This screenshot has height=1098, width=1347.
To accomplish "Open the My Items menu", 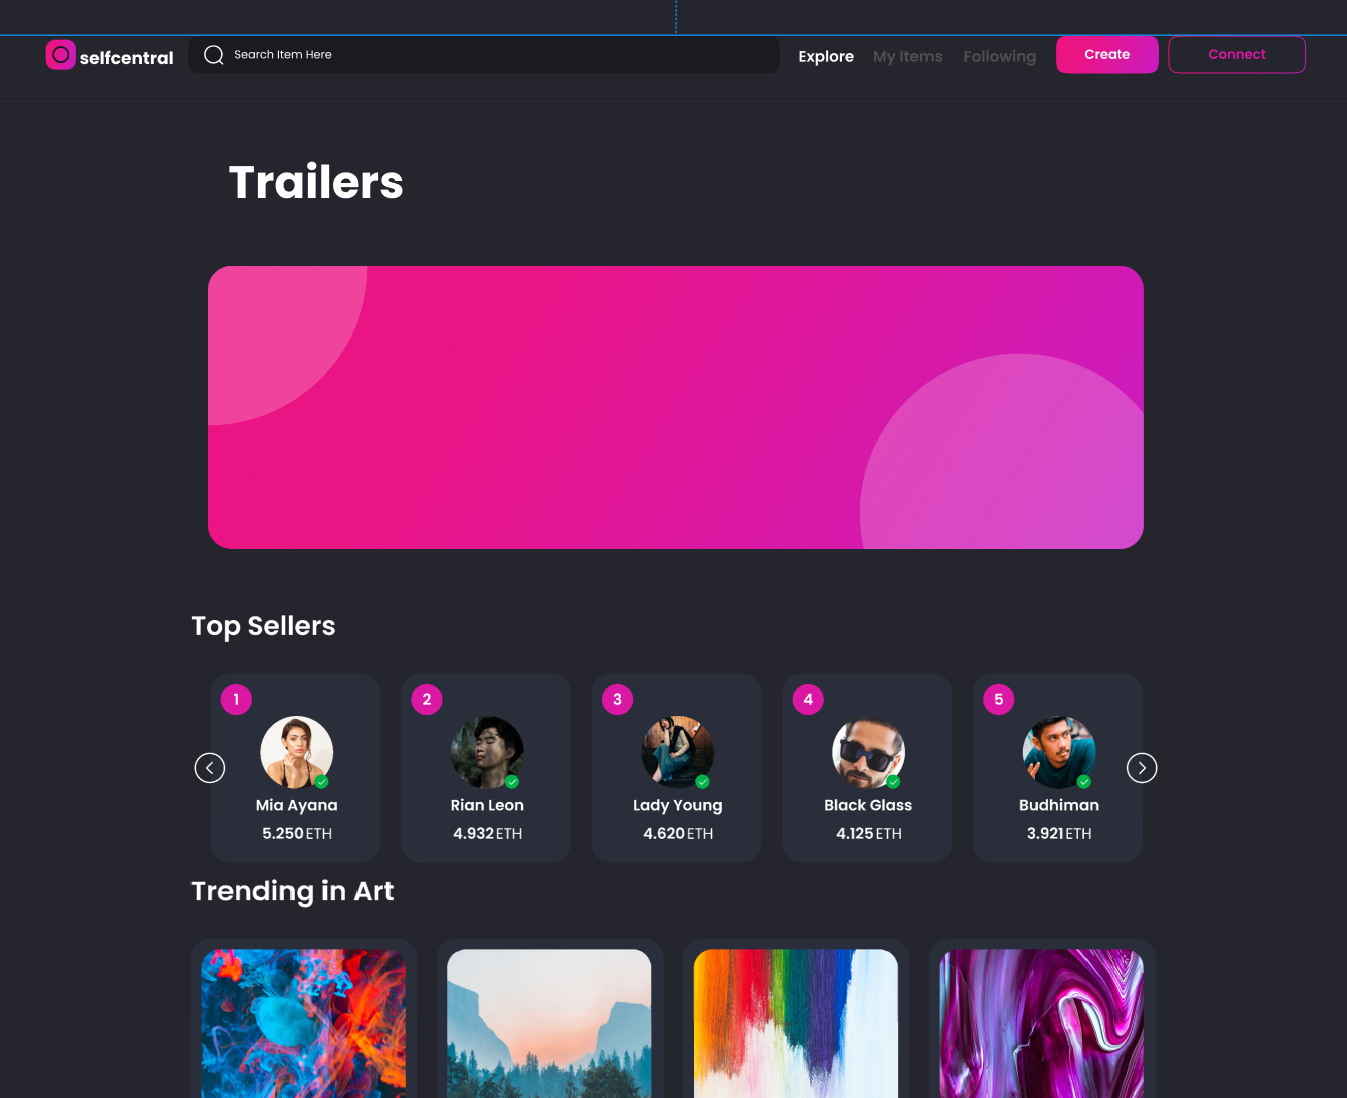I will (907, 56).
